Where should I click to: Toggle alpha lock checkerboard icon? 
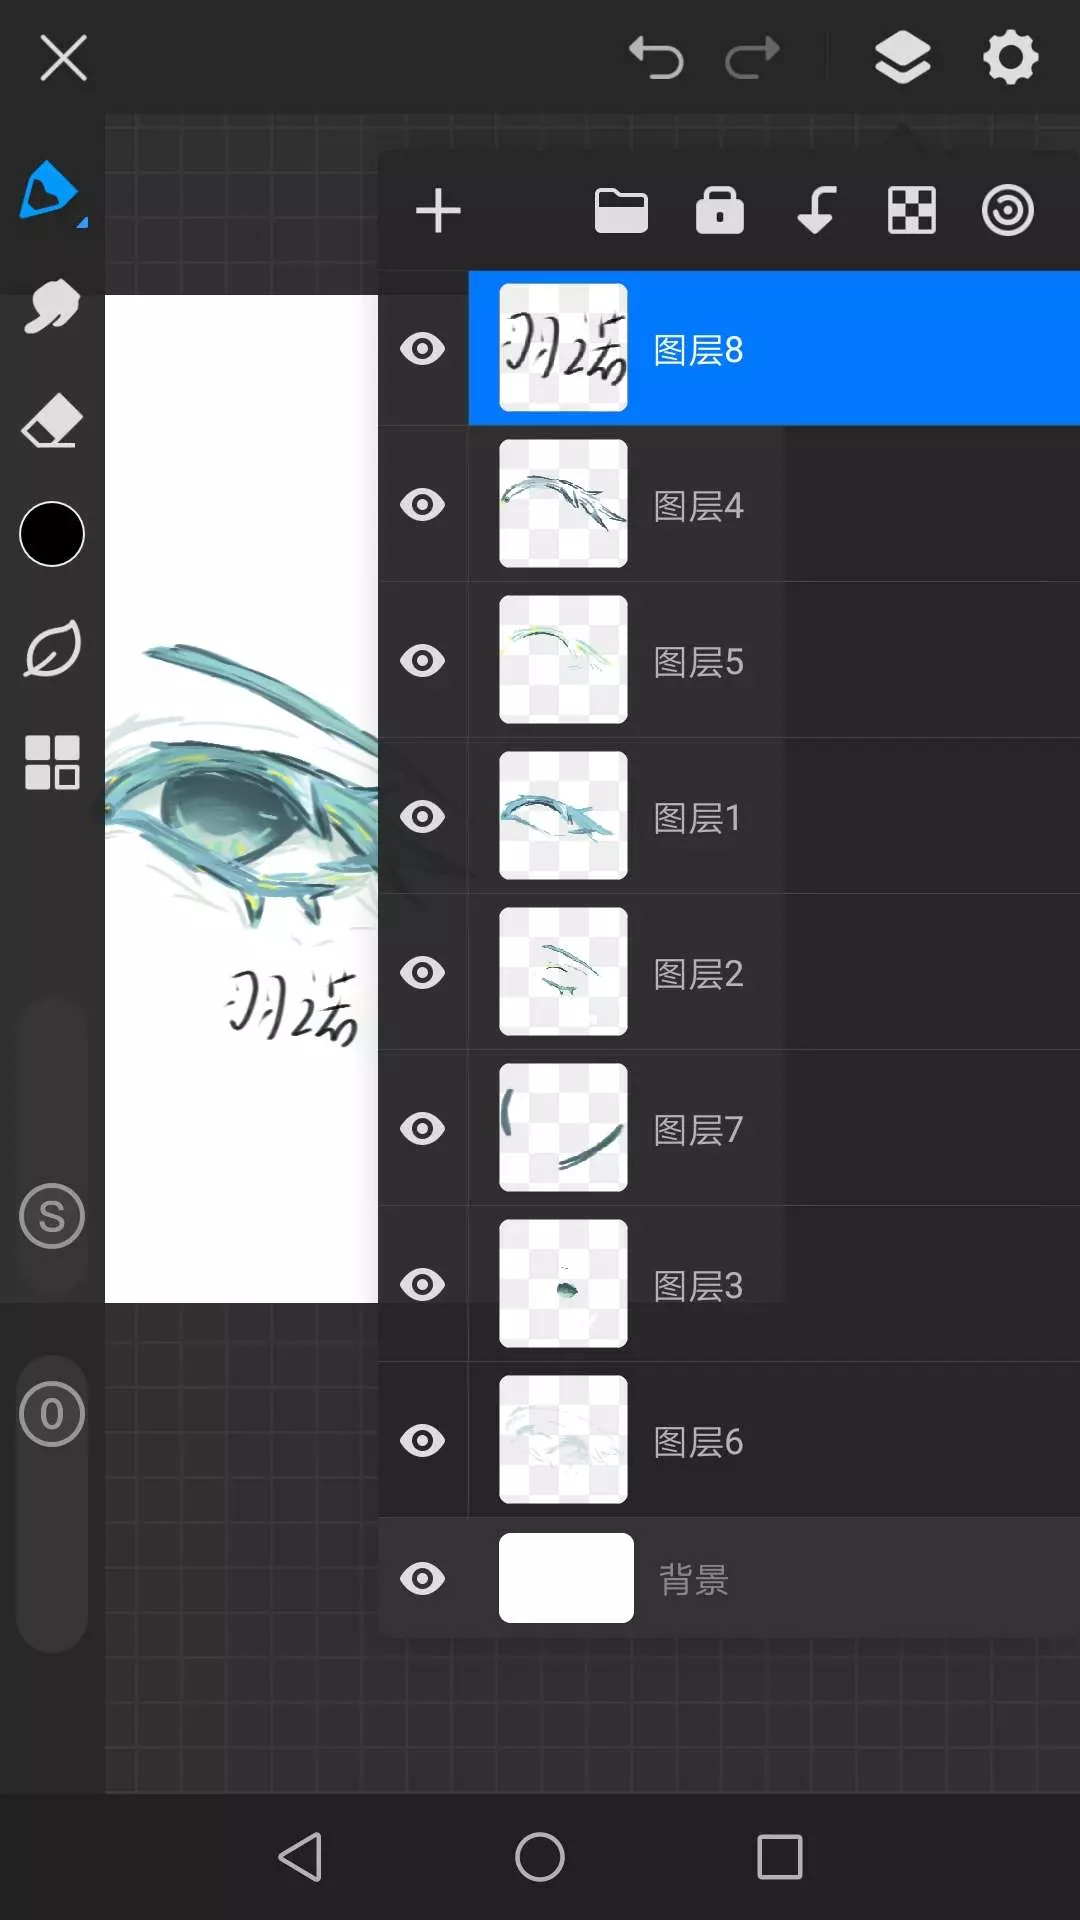coord(912,211)
